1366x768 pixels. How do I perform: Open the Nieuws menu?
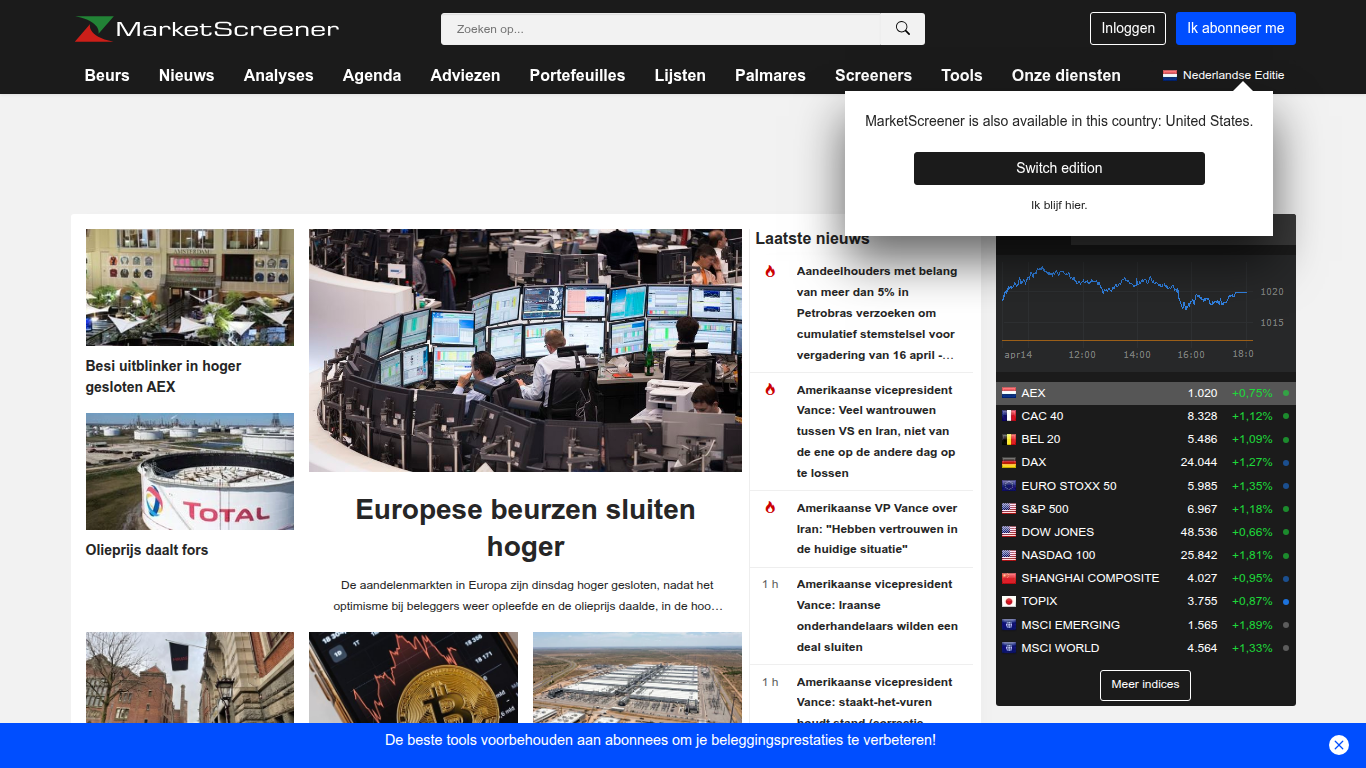click(x=187, y=75)
